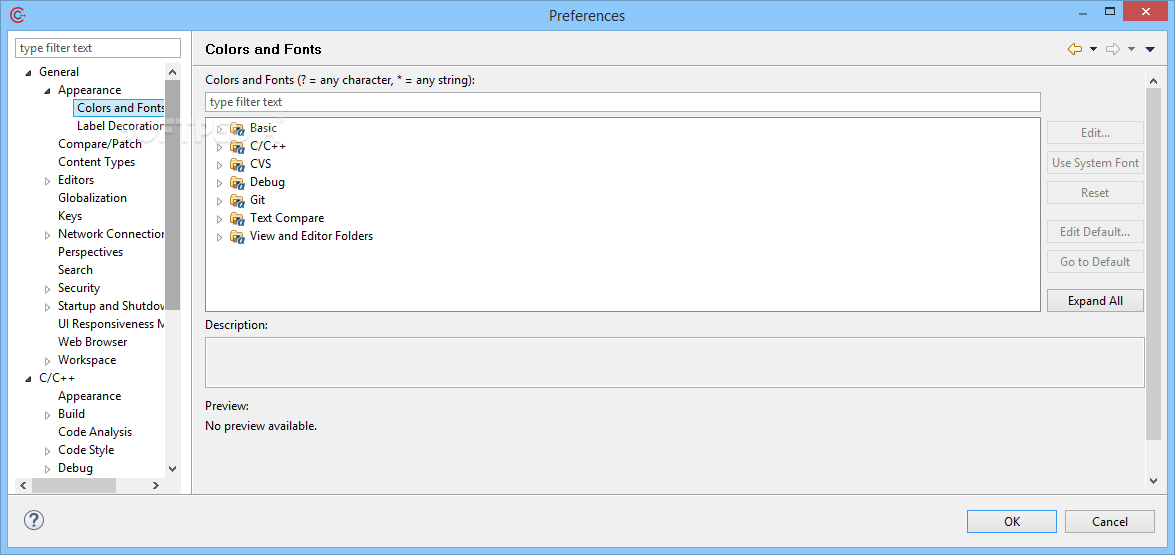The height and width of the screenshot is (555, 1175).
Task: Expand the Code Style node
Action: [x=48, y=450]
